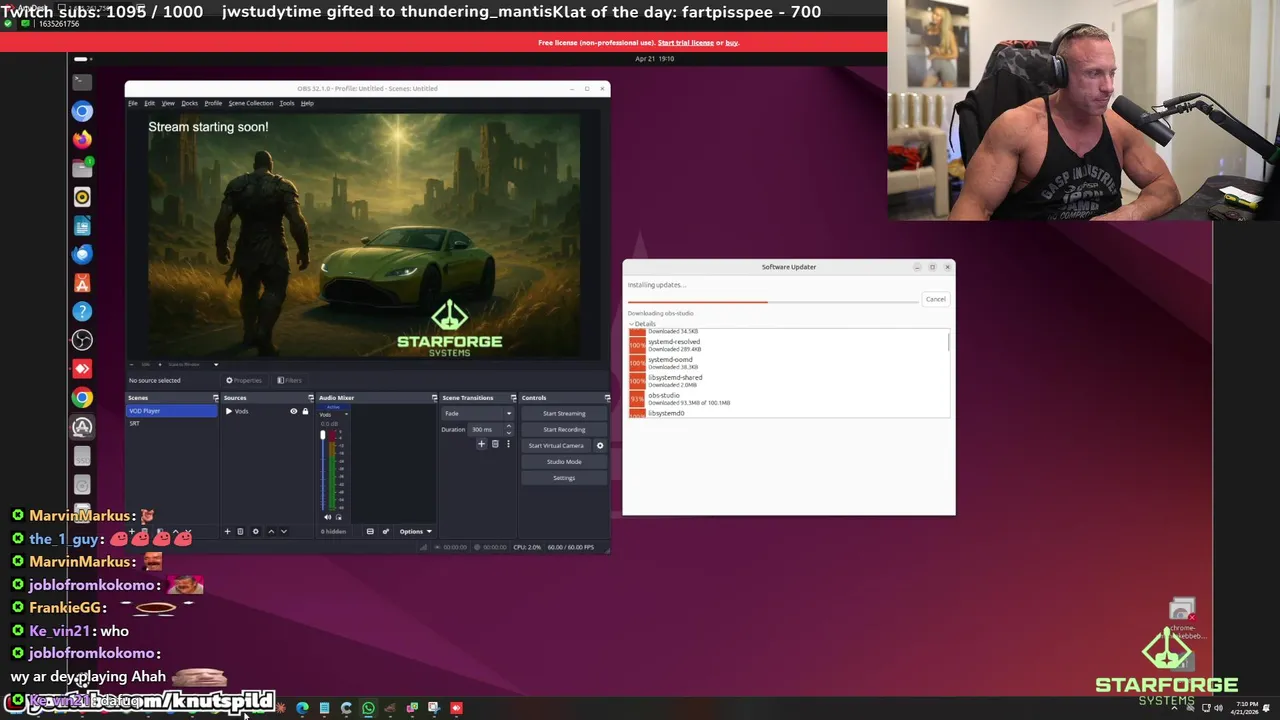Add a scene transition with plus icon
Viewport: 1280px width, 720px height.
pos(481,444)
